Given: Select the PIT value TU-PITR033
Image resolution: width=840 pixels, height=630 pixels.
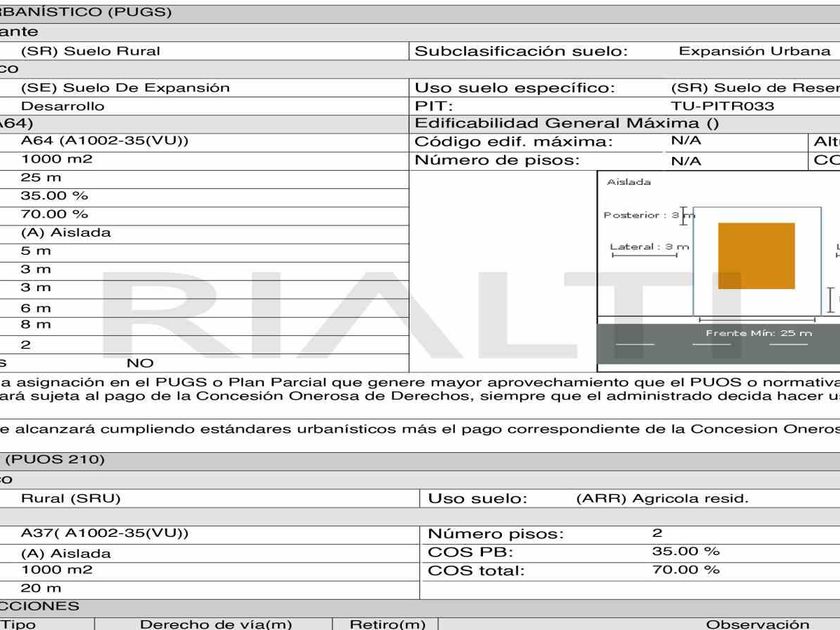Looking at the screenshot, I should coord(722,106).
